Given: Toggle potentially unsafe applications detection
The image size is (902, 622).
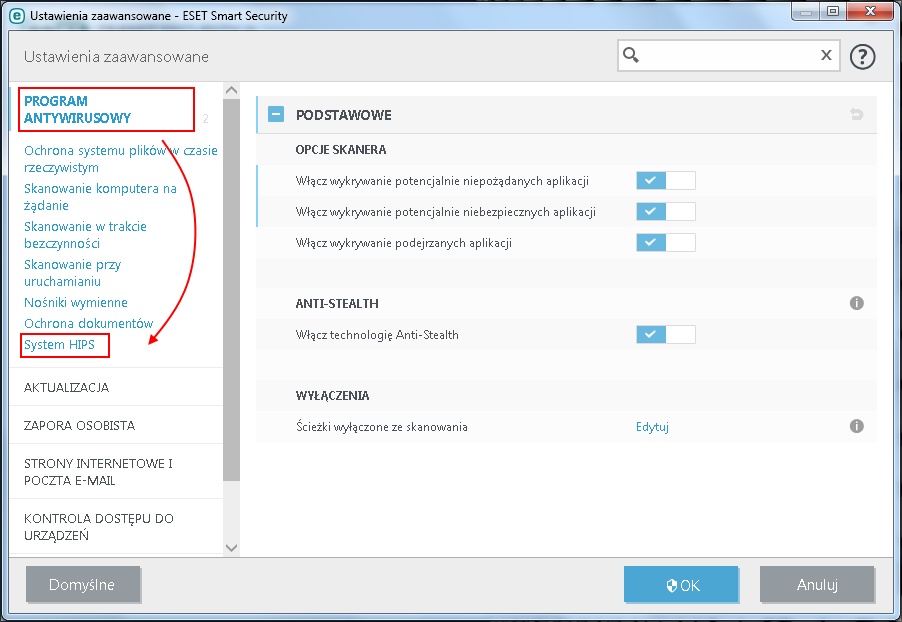Looking at the screenshot, I should pos(665,212).
